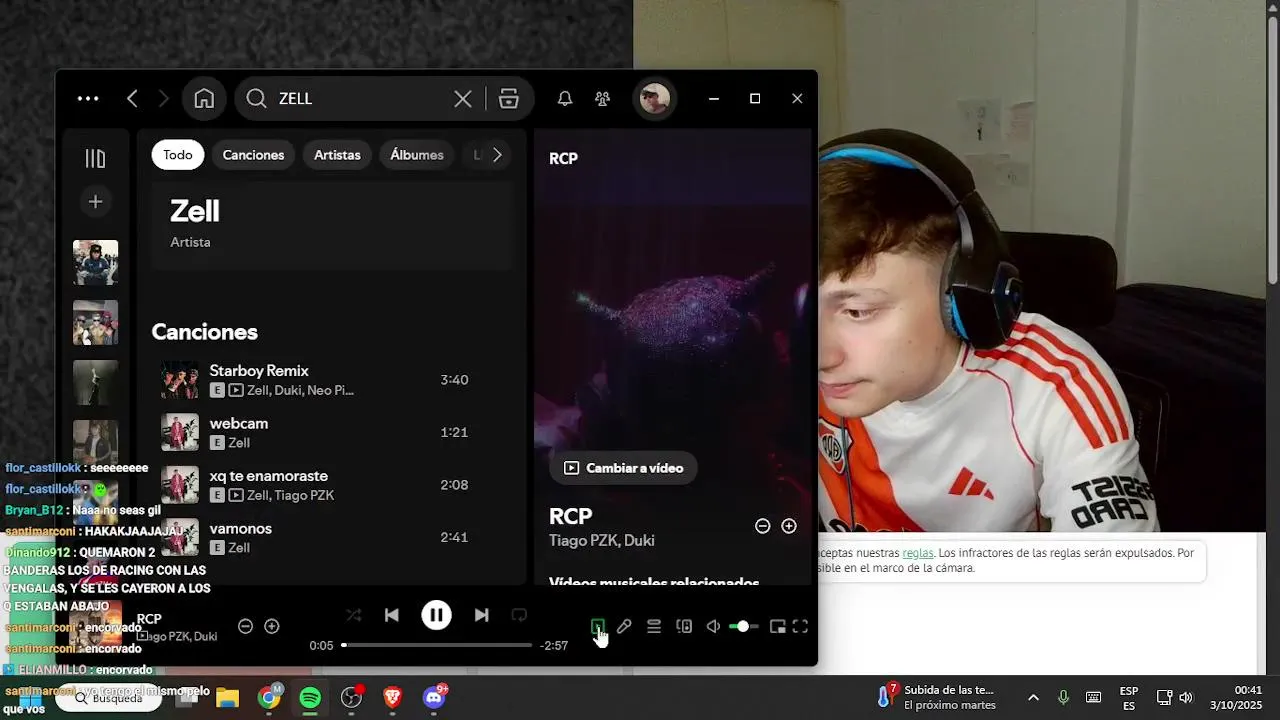This screenshot has height=720, width=1280.
Task: Open the third library thumbnail
Action: coord(95,382)
